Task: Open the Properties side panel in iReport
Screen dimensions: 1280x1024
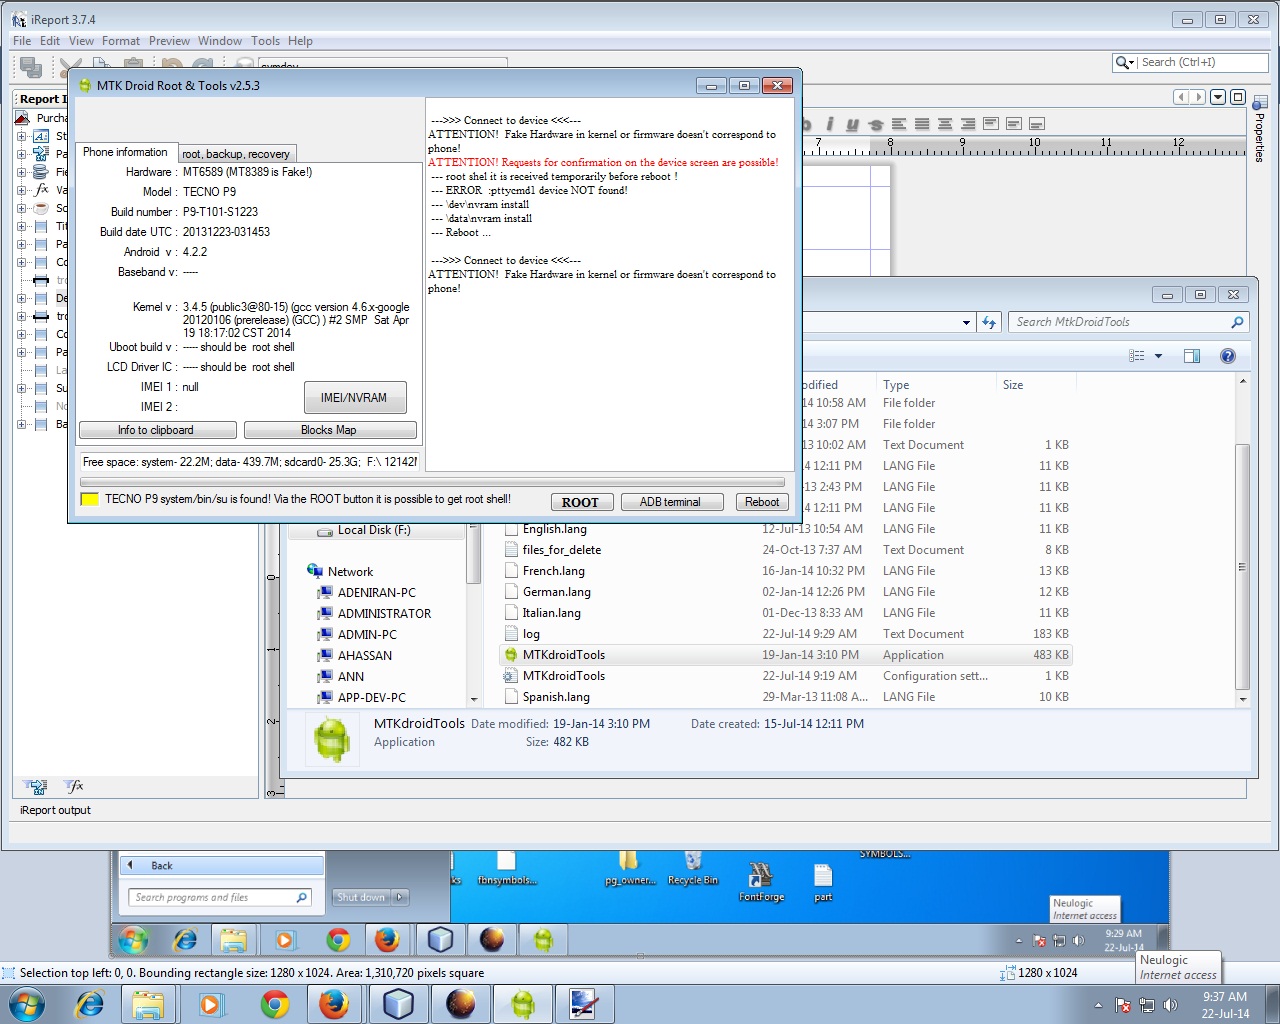Action: click(x=1260, y=130)
